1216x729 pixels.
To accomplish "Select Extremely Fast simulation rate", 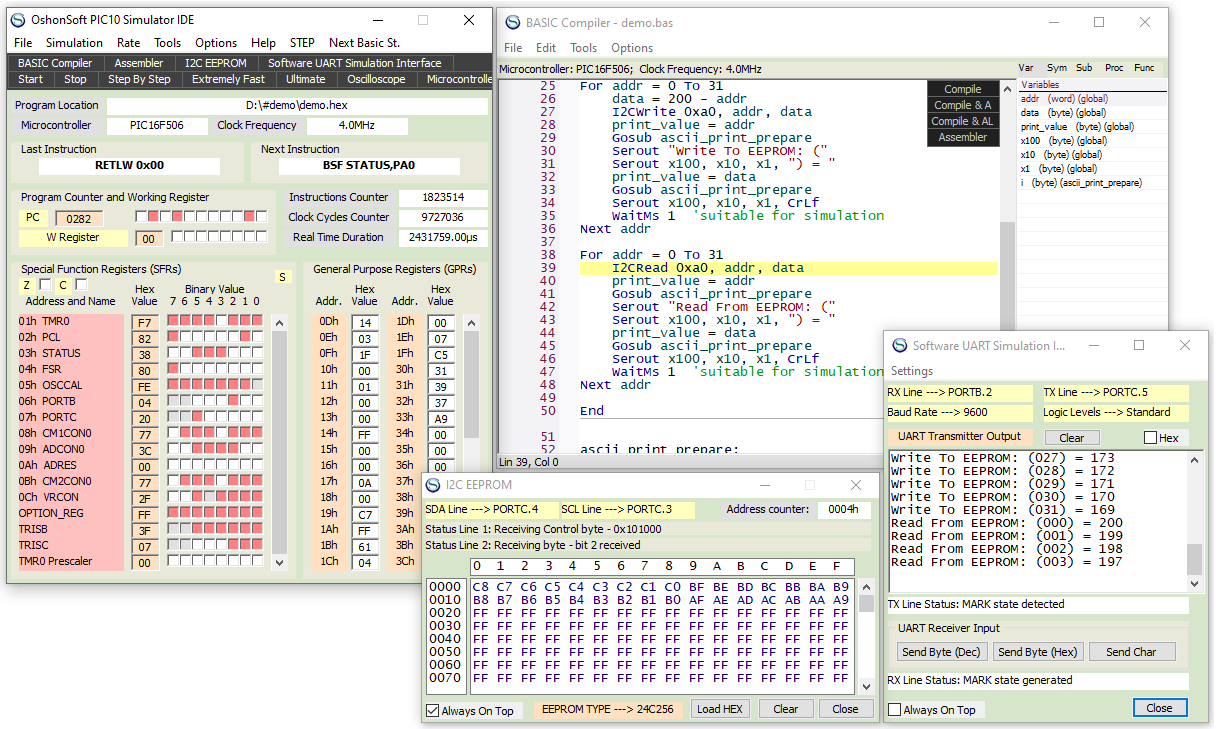I will [x=229, y=79].
